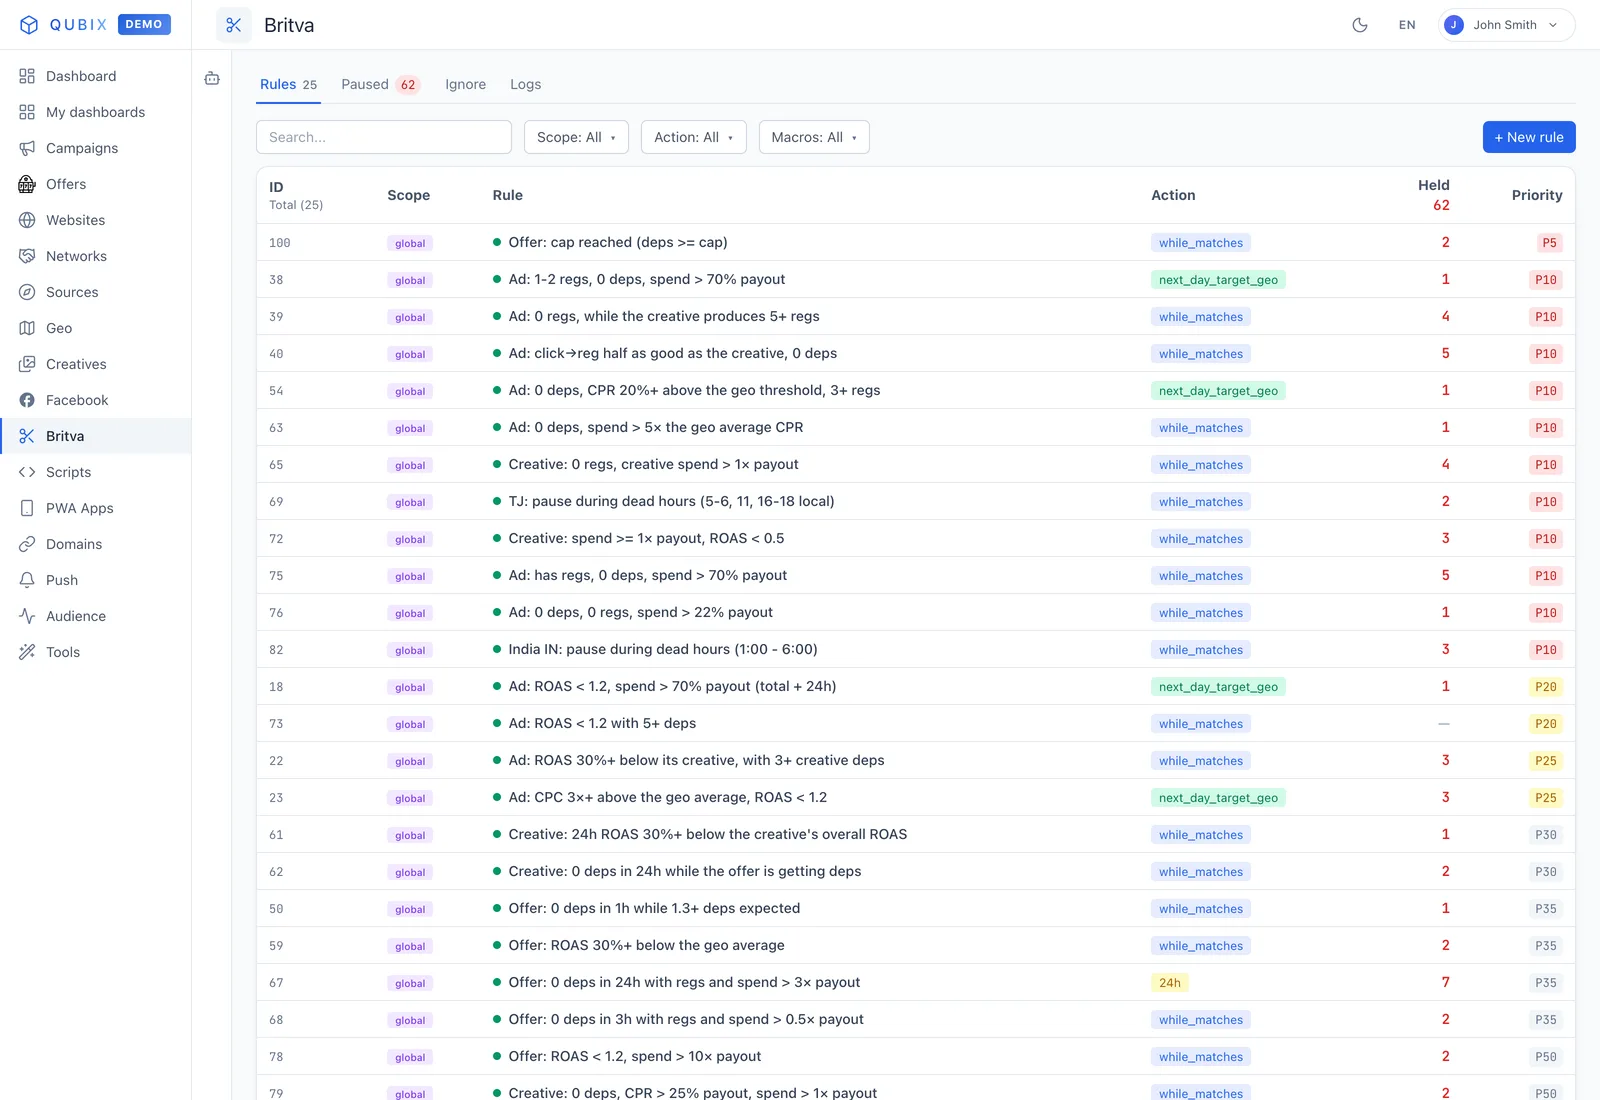This screenshot has width=1600, height=1100.
Task: Click the P5 priority badge
Action: coord(1549,243)
